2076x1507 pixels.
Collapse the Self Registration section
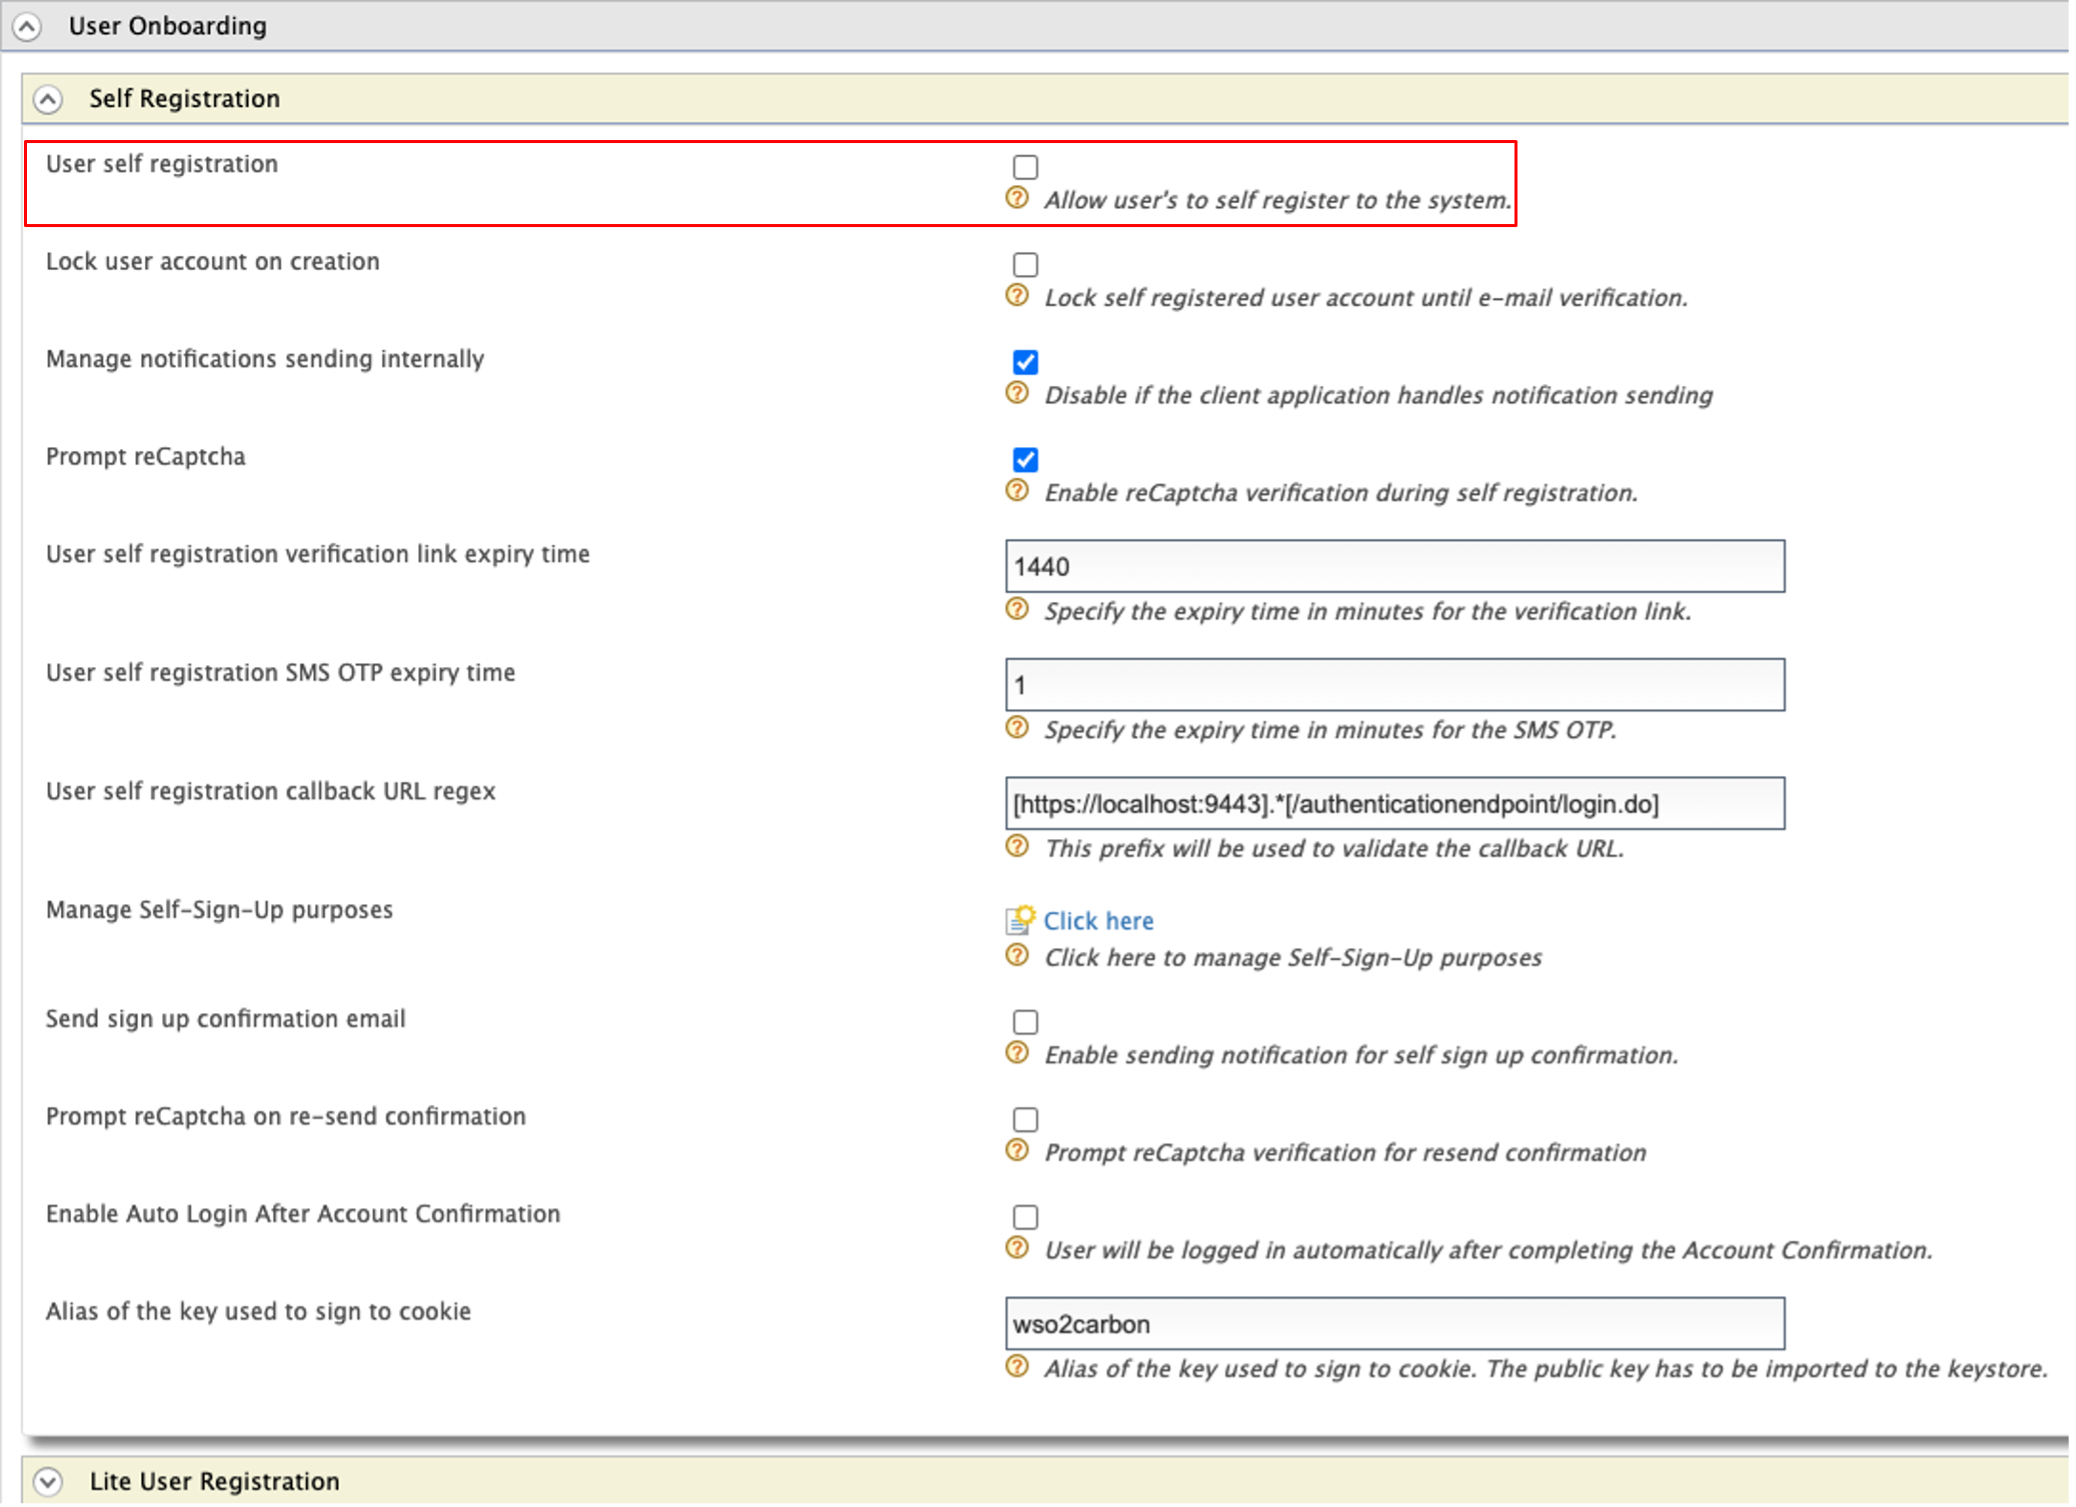pyautogui.click(x=48, y=98)
